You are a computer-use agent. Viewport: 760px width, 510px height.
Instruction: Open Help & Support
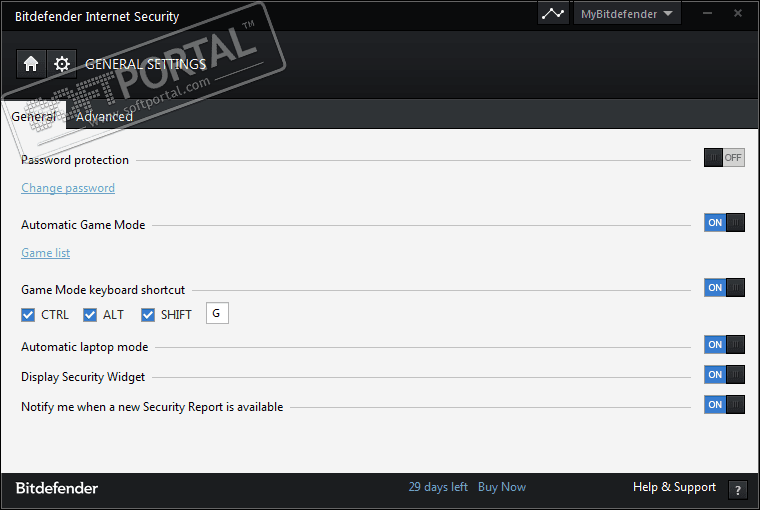pos(674,487)
